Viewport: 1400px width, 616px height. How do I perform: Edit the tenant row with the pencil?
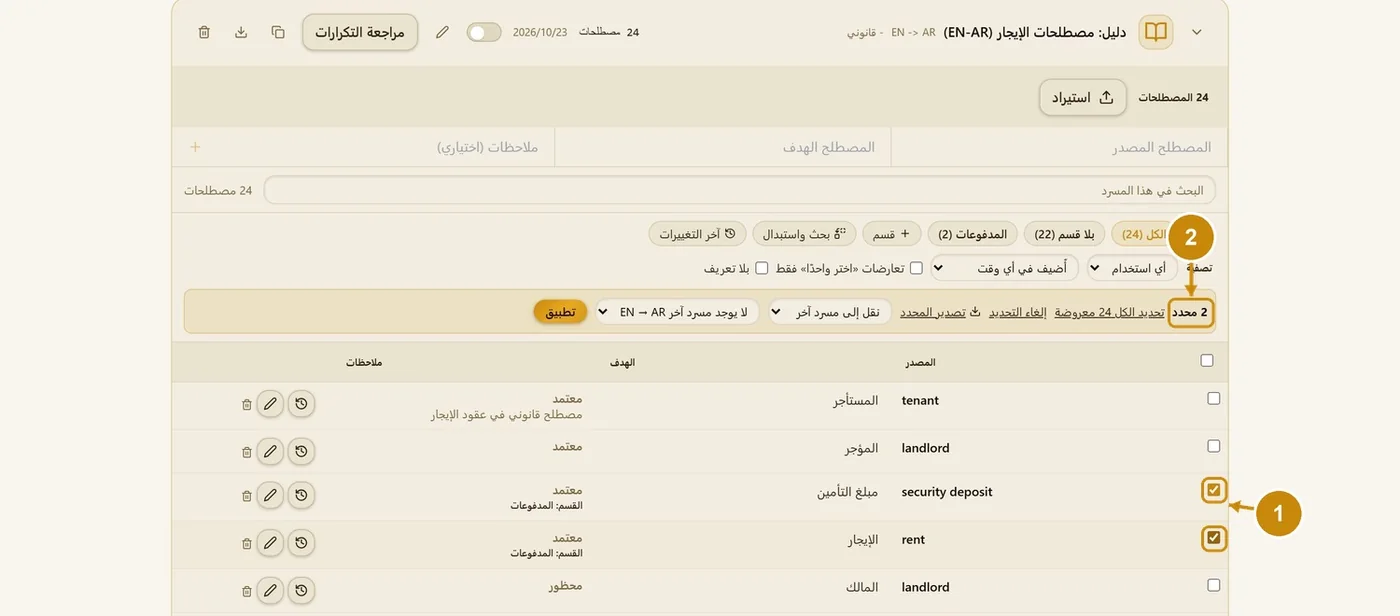[x=270, y=404]
